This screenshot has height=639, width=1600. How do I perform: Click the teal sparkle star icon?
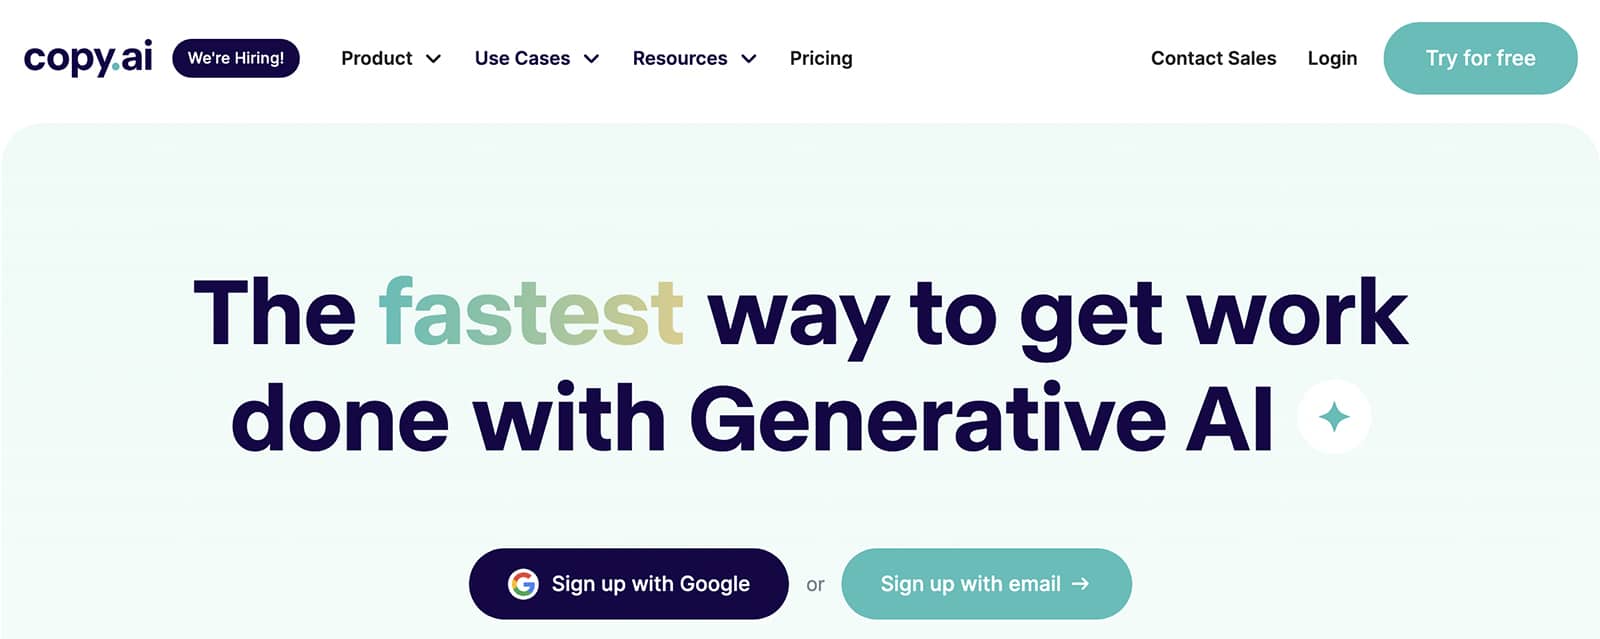(1334, 417)
